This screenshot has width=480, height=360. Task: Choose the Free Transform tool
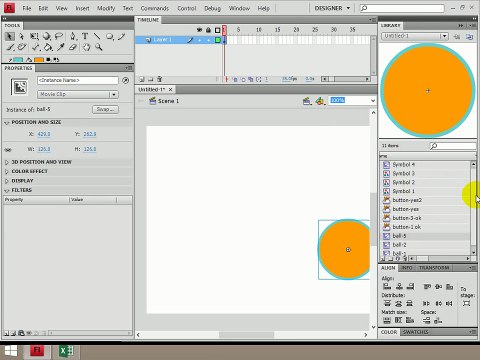pos(34,36)
